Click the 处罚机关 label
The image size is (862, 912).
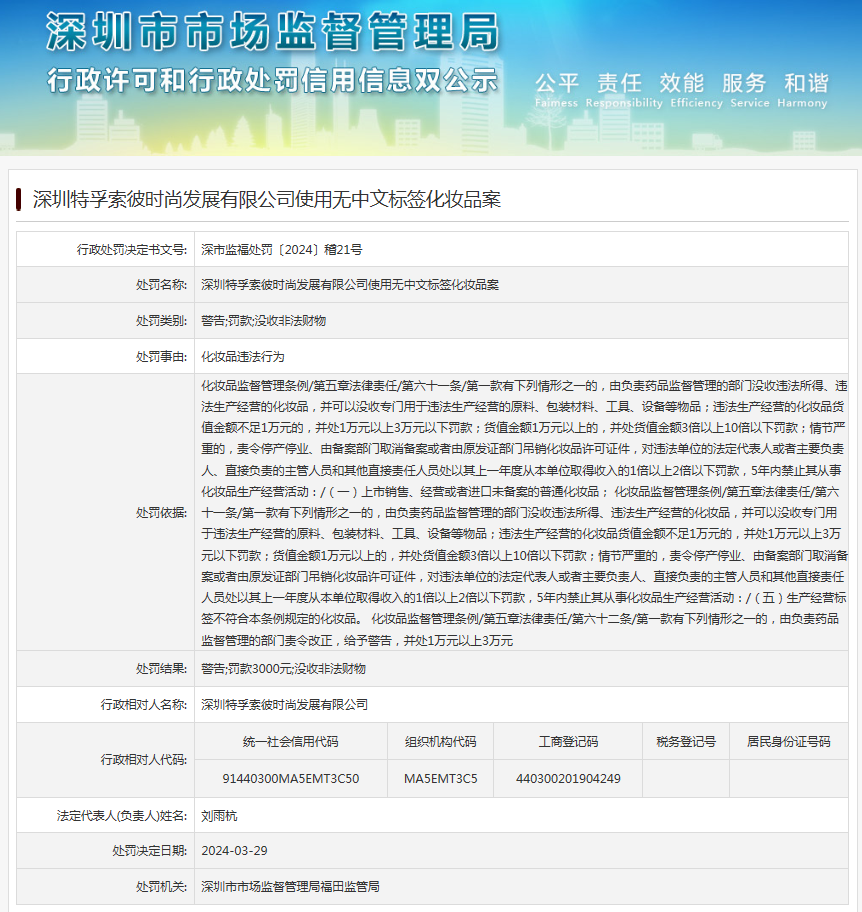pos(162,886)
